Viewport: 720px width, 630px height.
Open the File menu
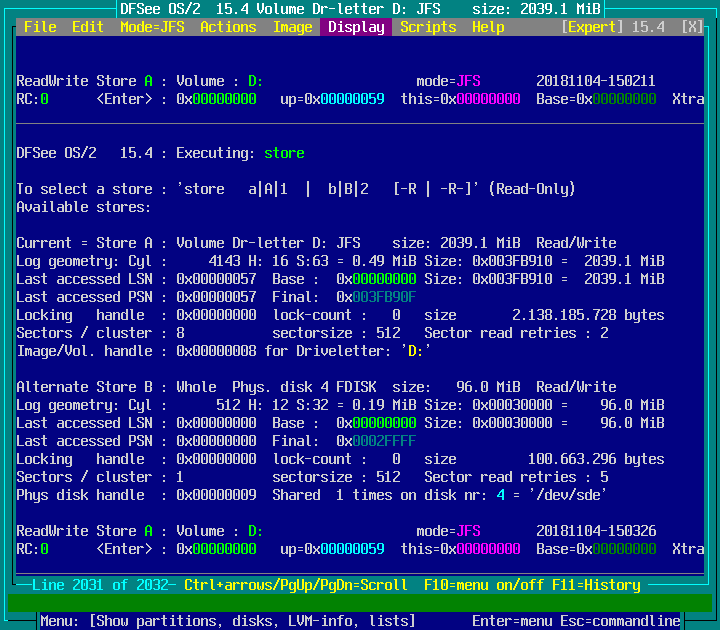coord(40,27)
